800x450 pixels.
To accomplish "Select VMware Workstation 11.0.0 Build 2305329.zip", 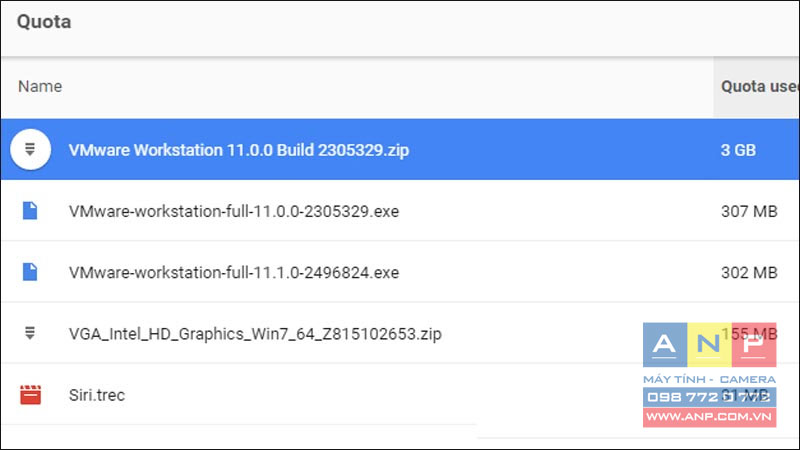I will coord(239,150).
